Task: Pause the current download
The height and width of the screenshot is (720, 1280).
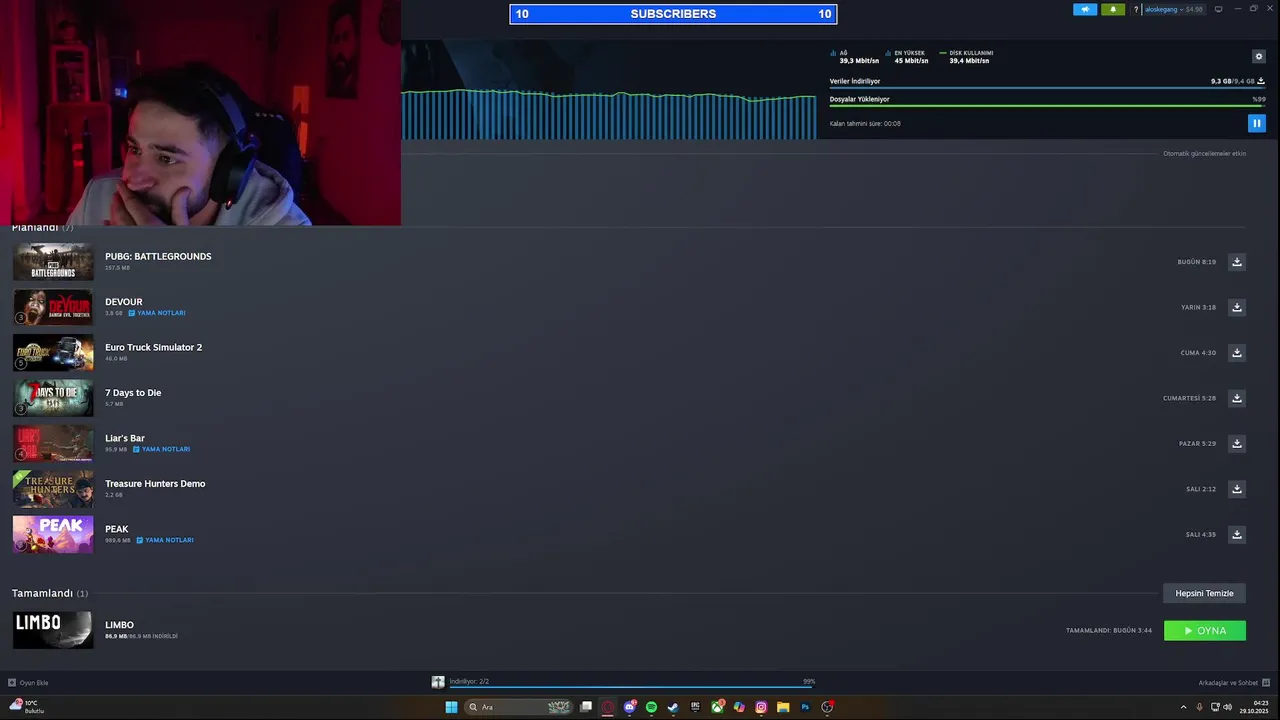Action: (x=1257, y=123)
